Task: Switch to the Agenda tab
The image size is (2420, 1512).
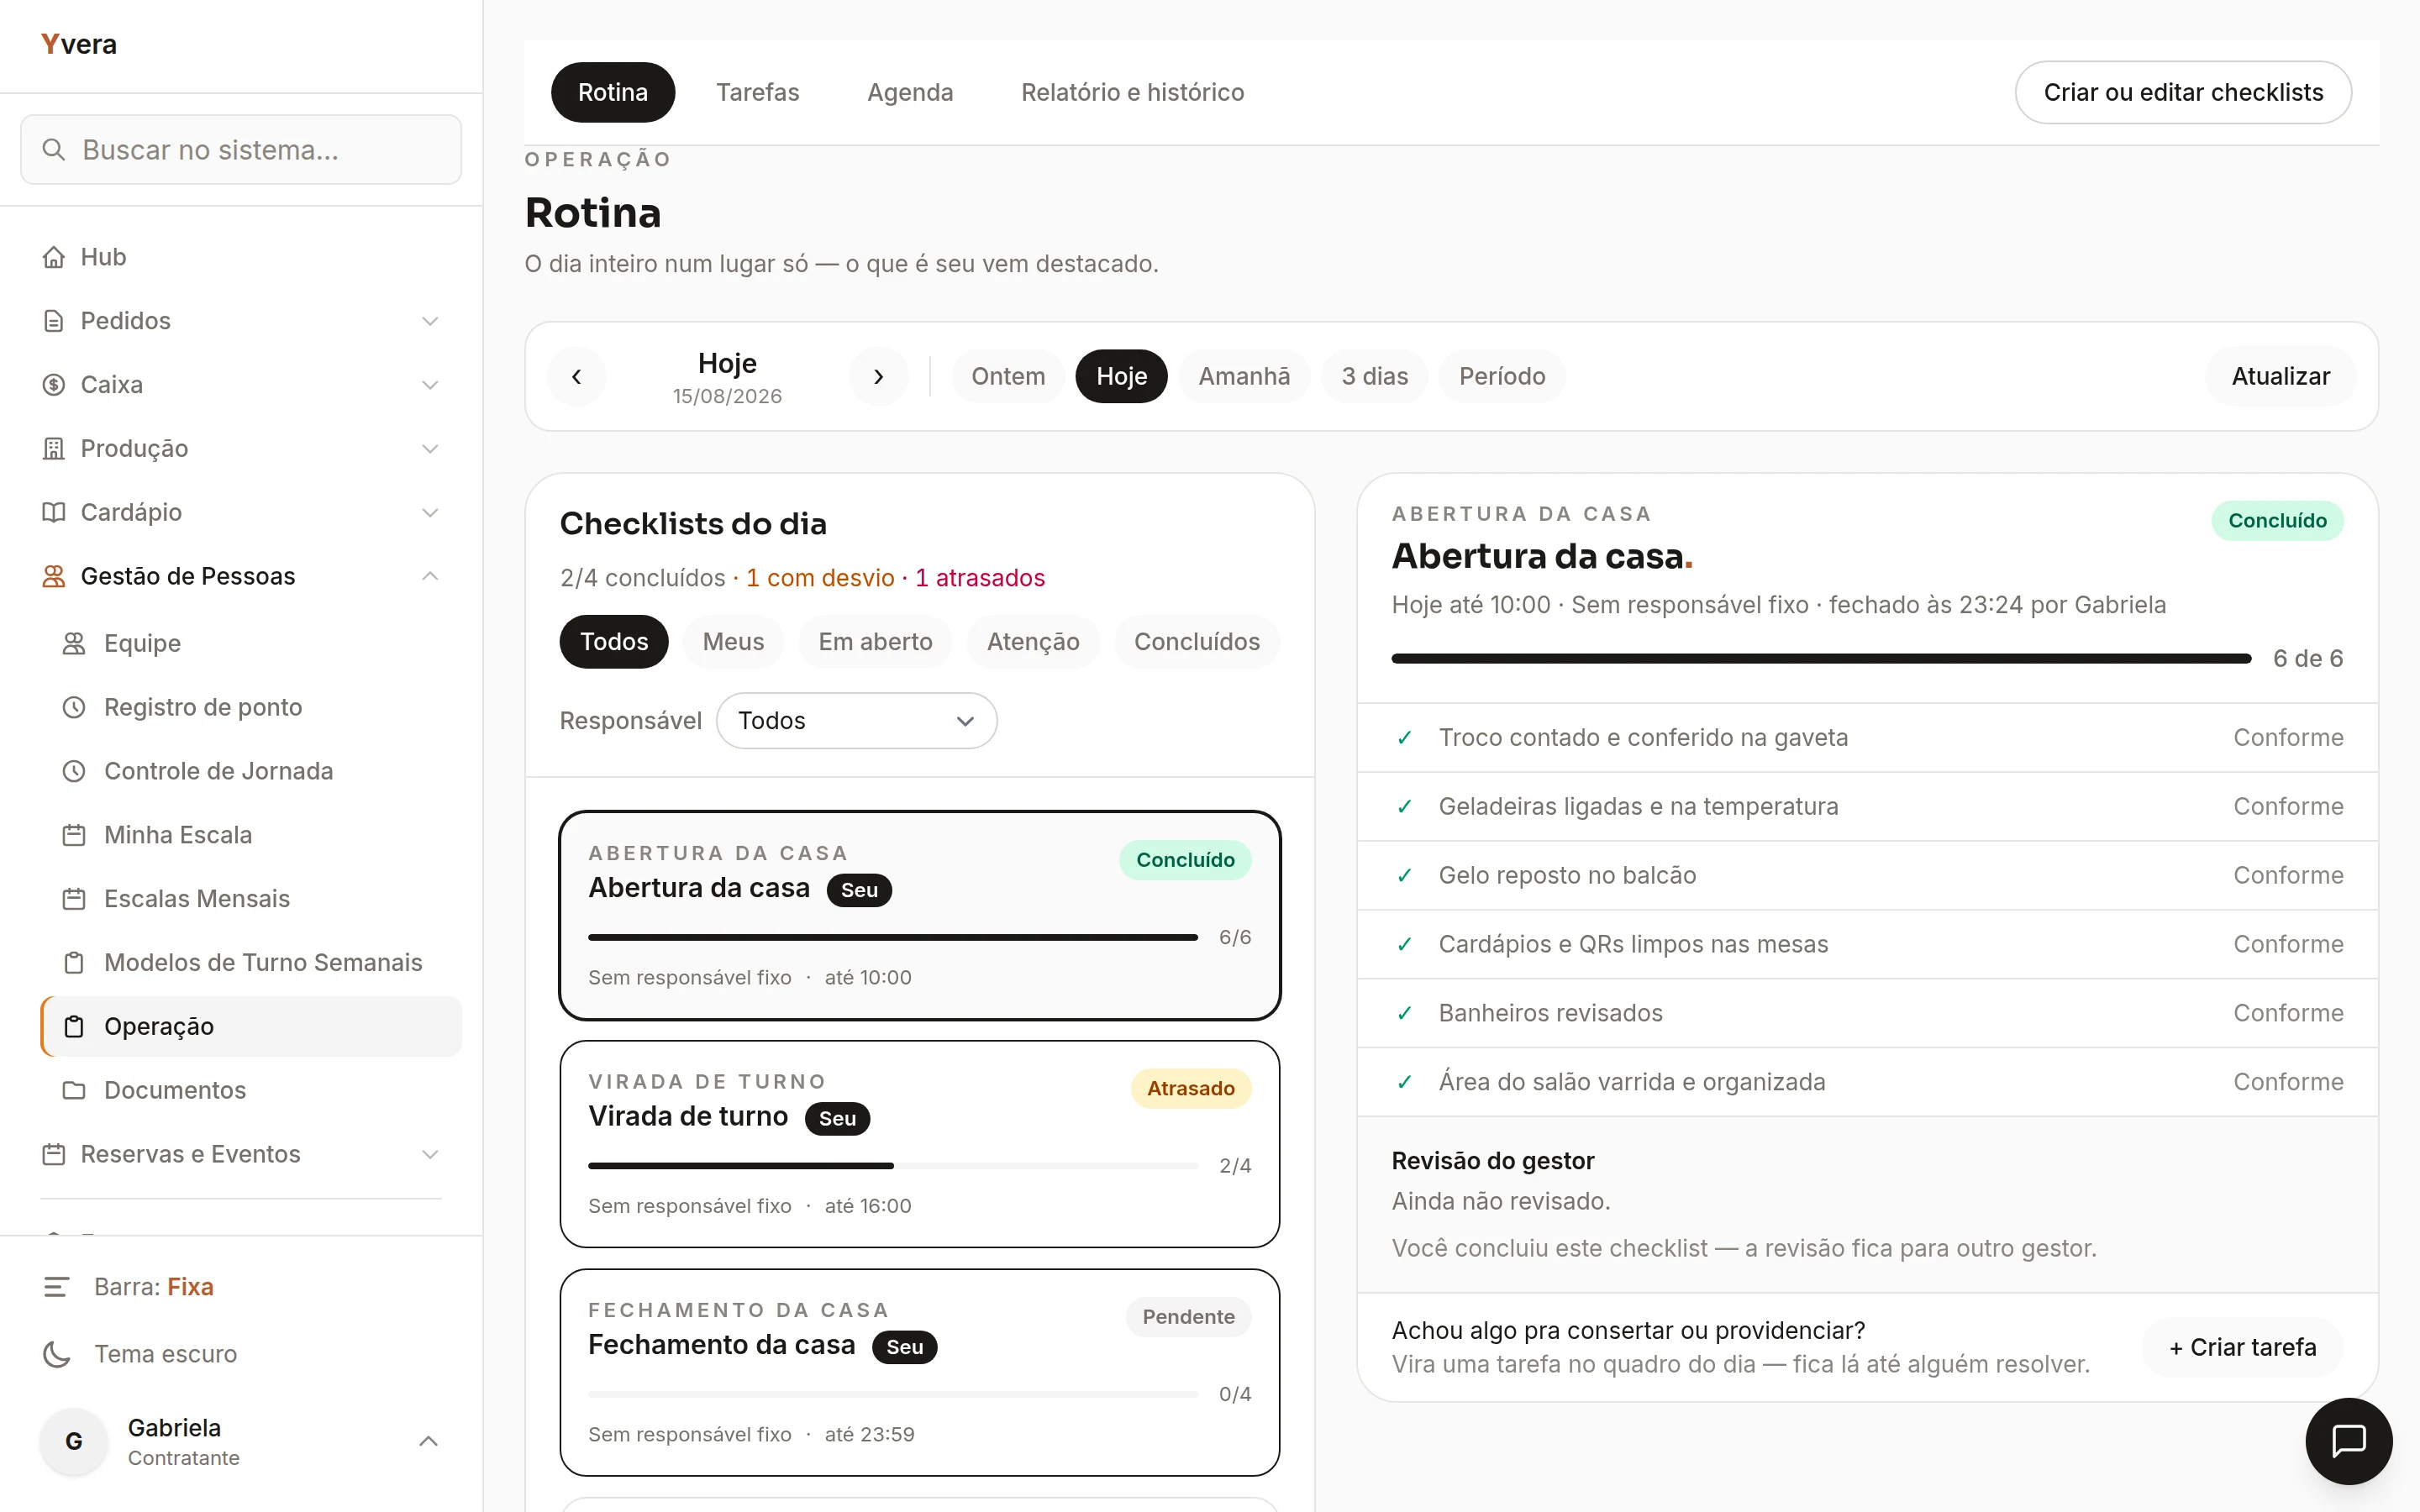Action: point(910,92)
